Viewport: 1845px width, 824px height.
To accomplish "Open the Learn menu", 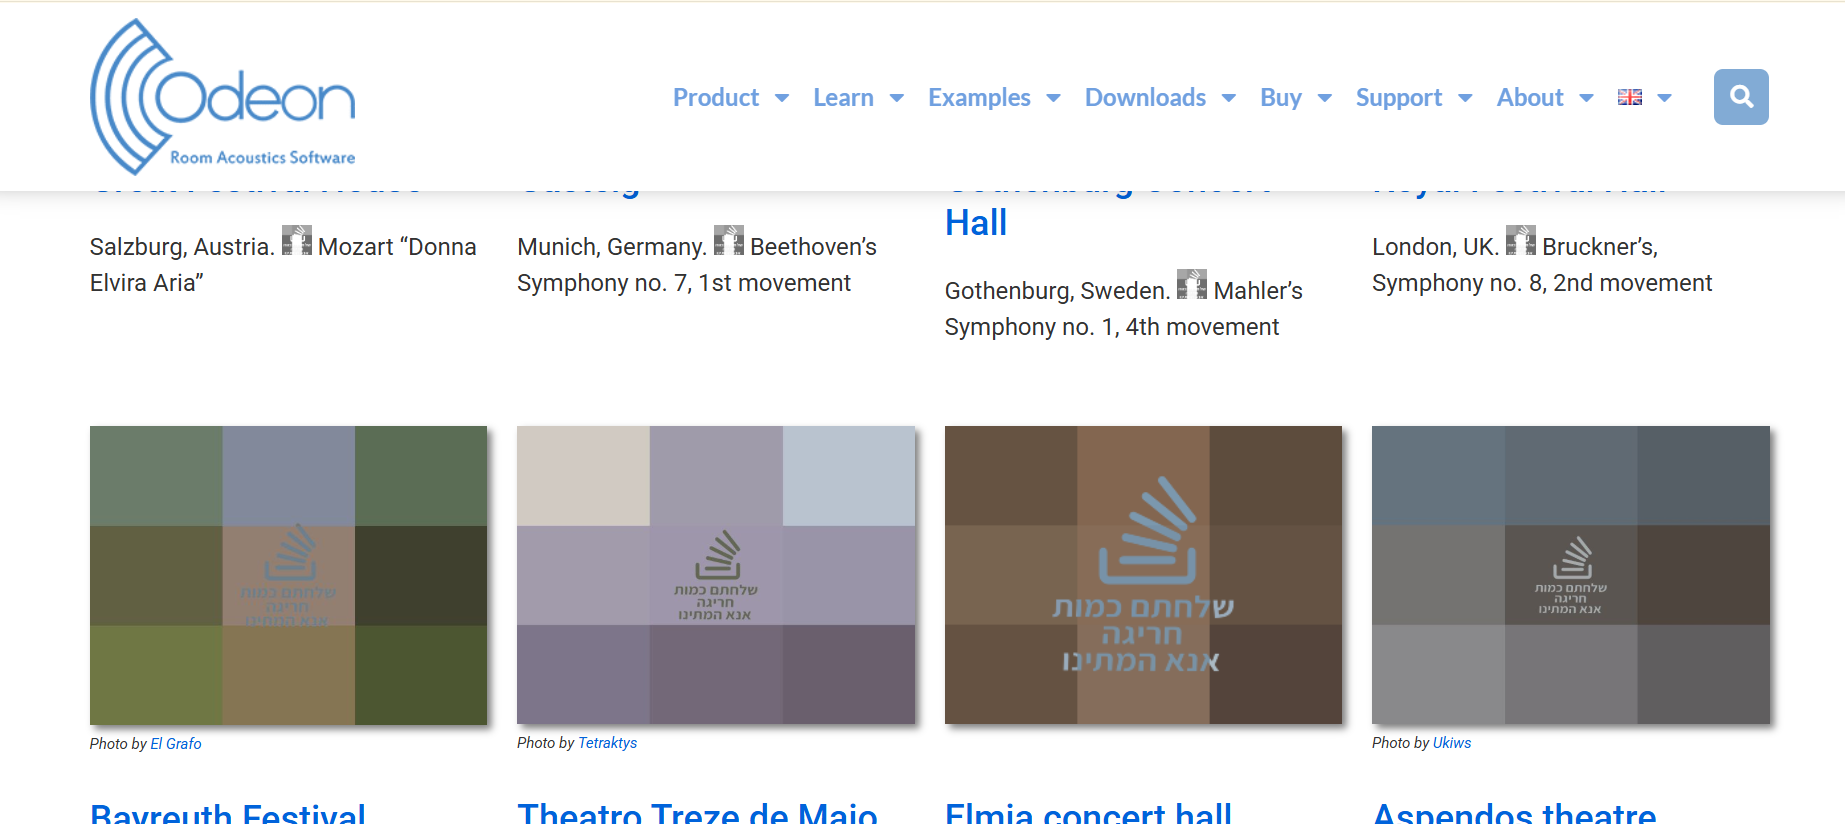I will [x=843, y=98].
